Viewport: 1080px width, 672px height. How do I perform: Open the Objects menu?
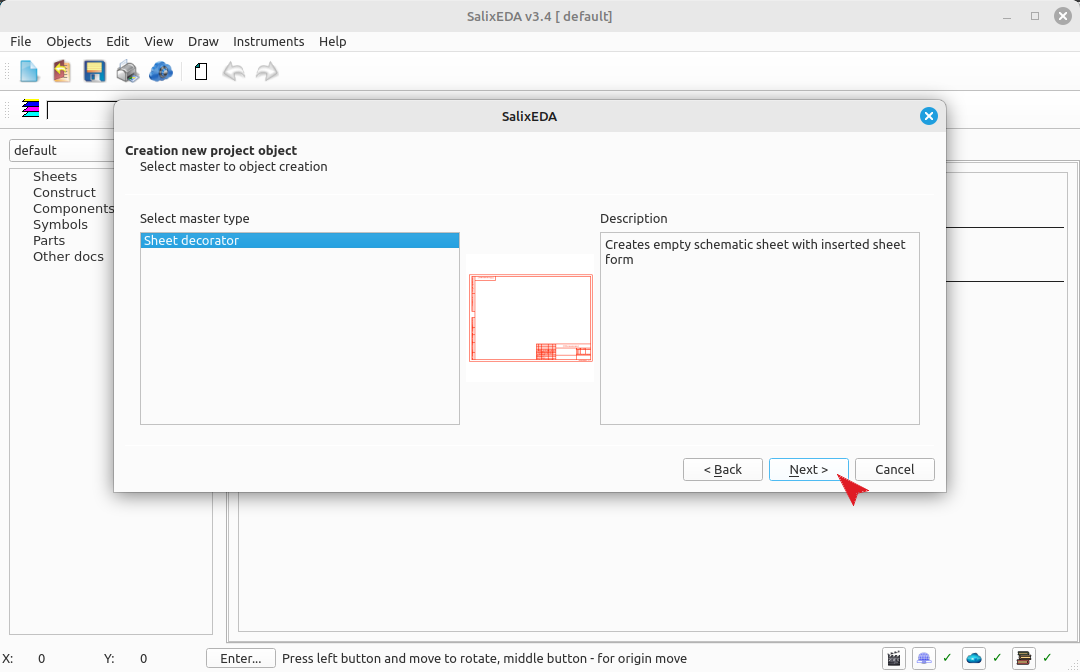coord(69,41)
